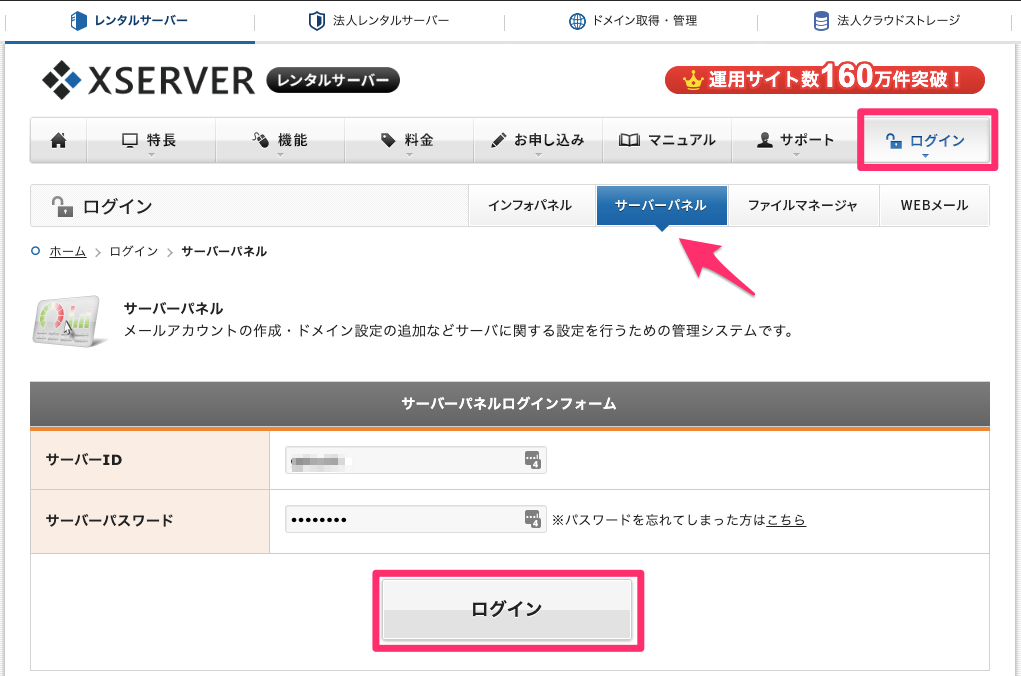Click the mouse icon beside 機能
The image size is (1021, 676).
[260, 140]
